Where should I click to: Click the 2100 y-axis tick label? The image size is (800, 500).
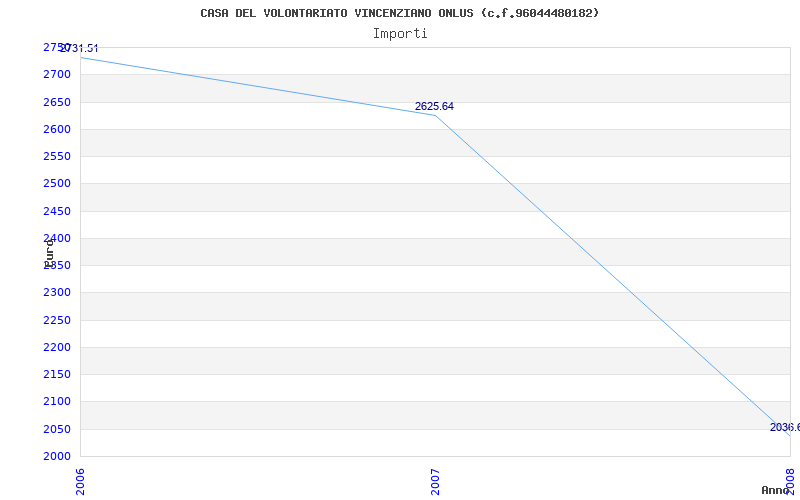click(57, 402)
